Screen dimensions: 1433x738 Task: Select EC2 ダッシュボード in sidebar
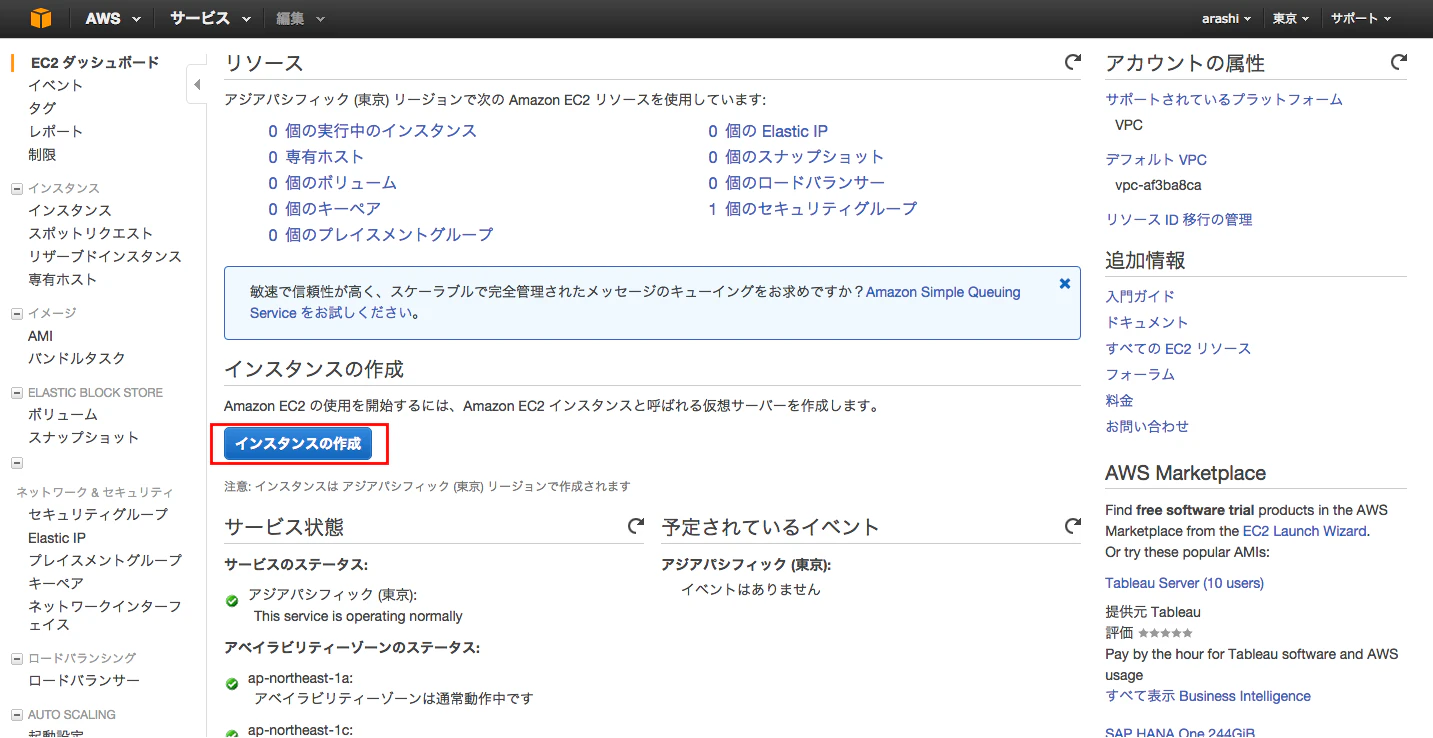click(x=95, y=62)
